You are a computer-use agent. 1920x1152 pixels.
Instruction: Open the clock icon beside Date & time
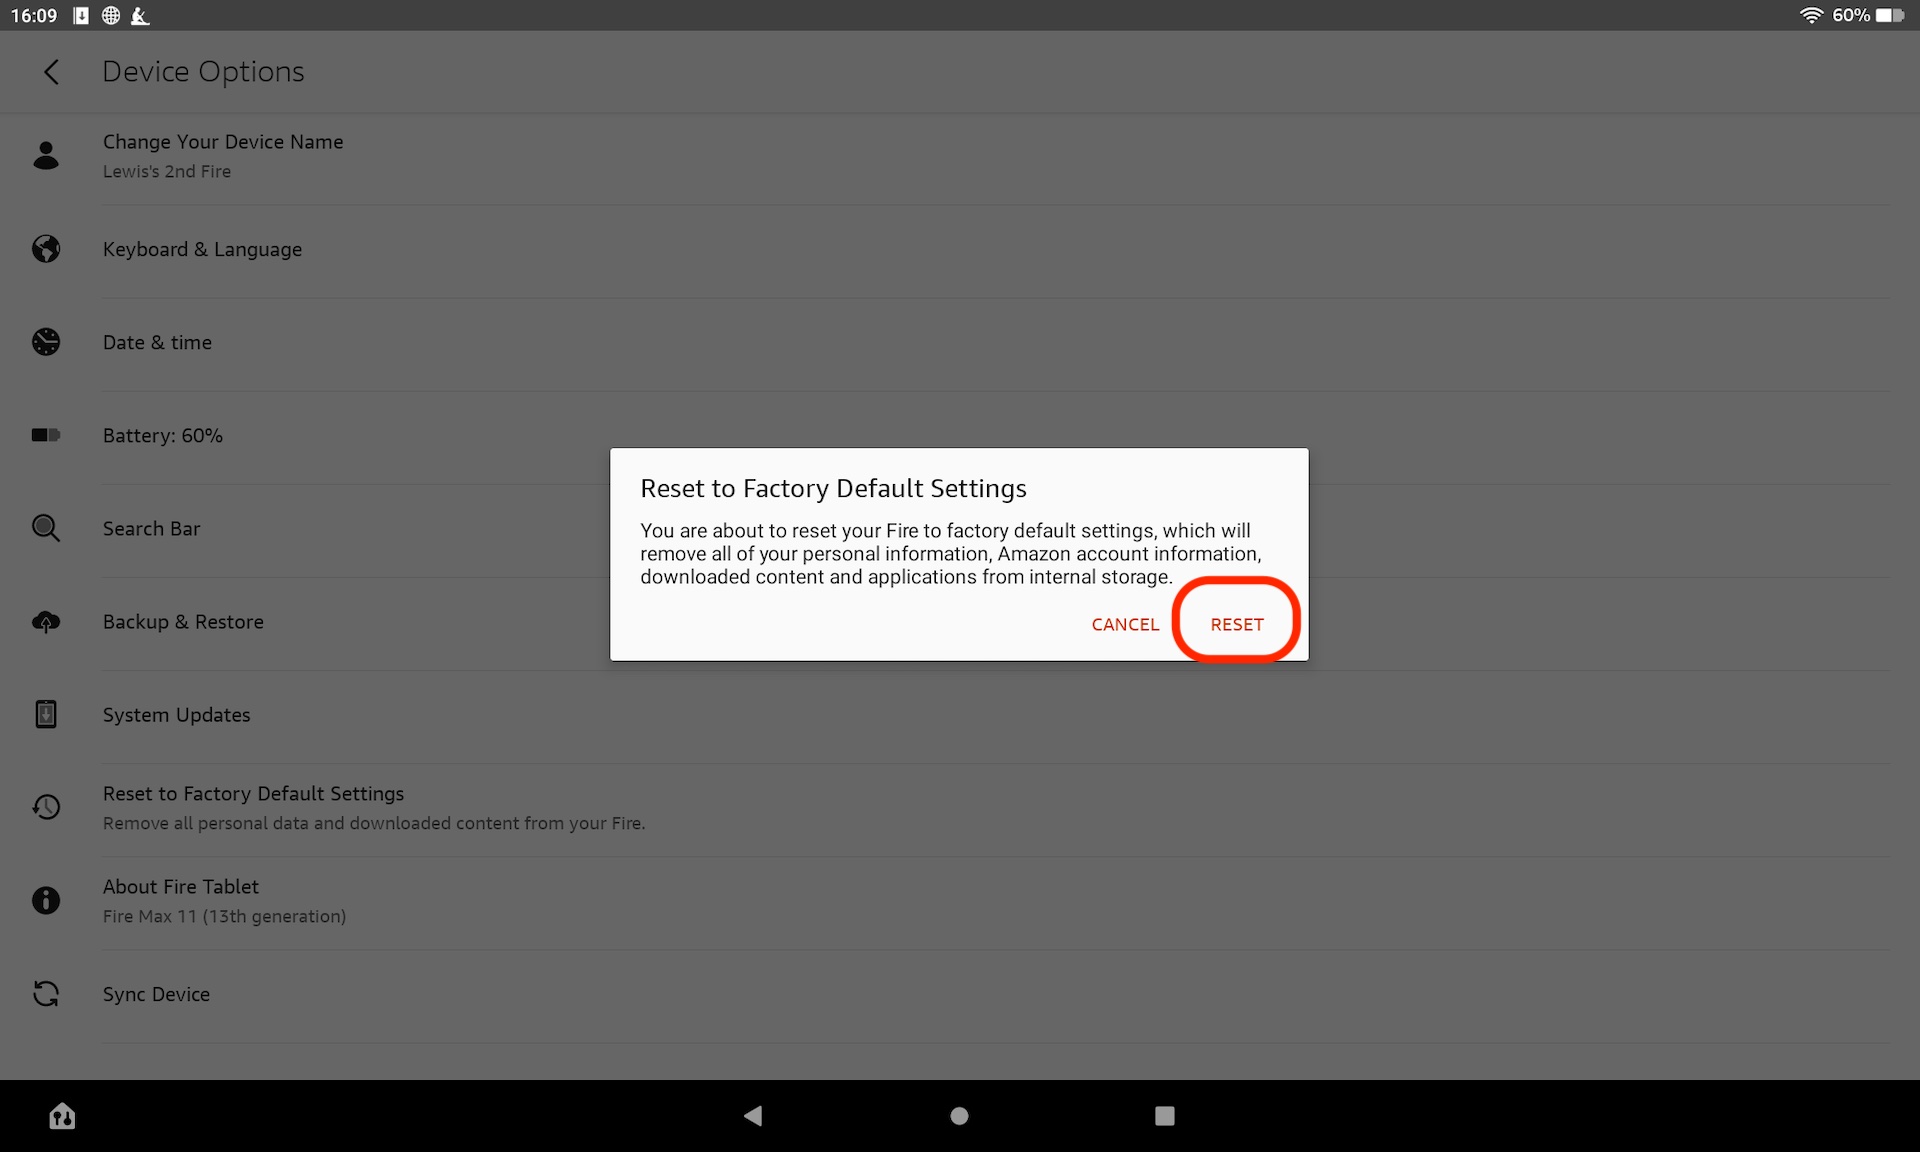point(46,342)
